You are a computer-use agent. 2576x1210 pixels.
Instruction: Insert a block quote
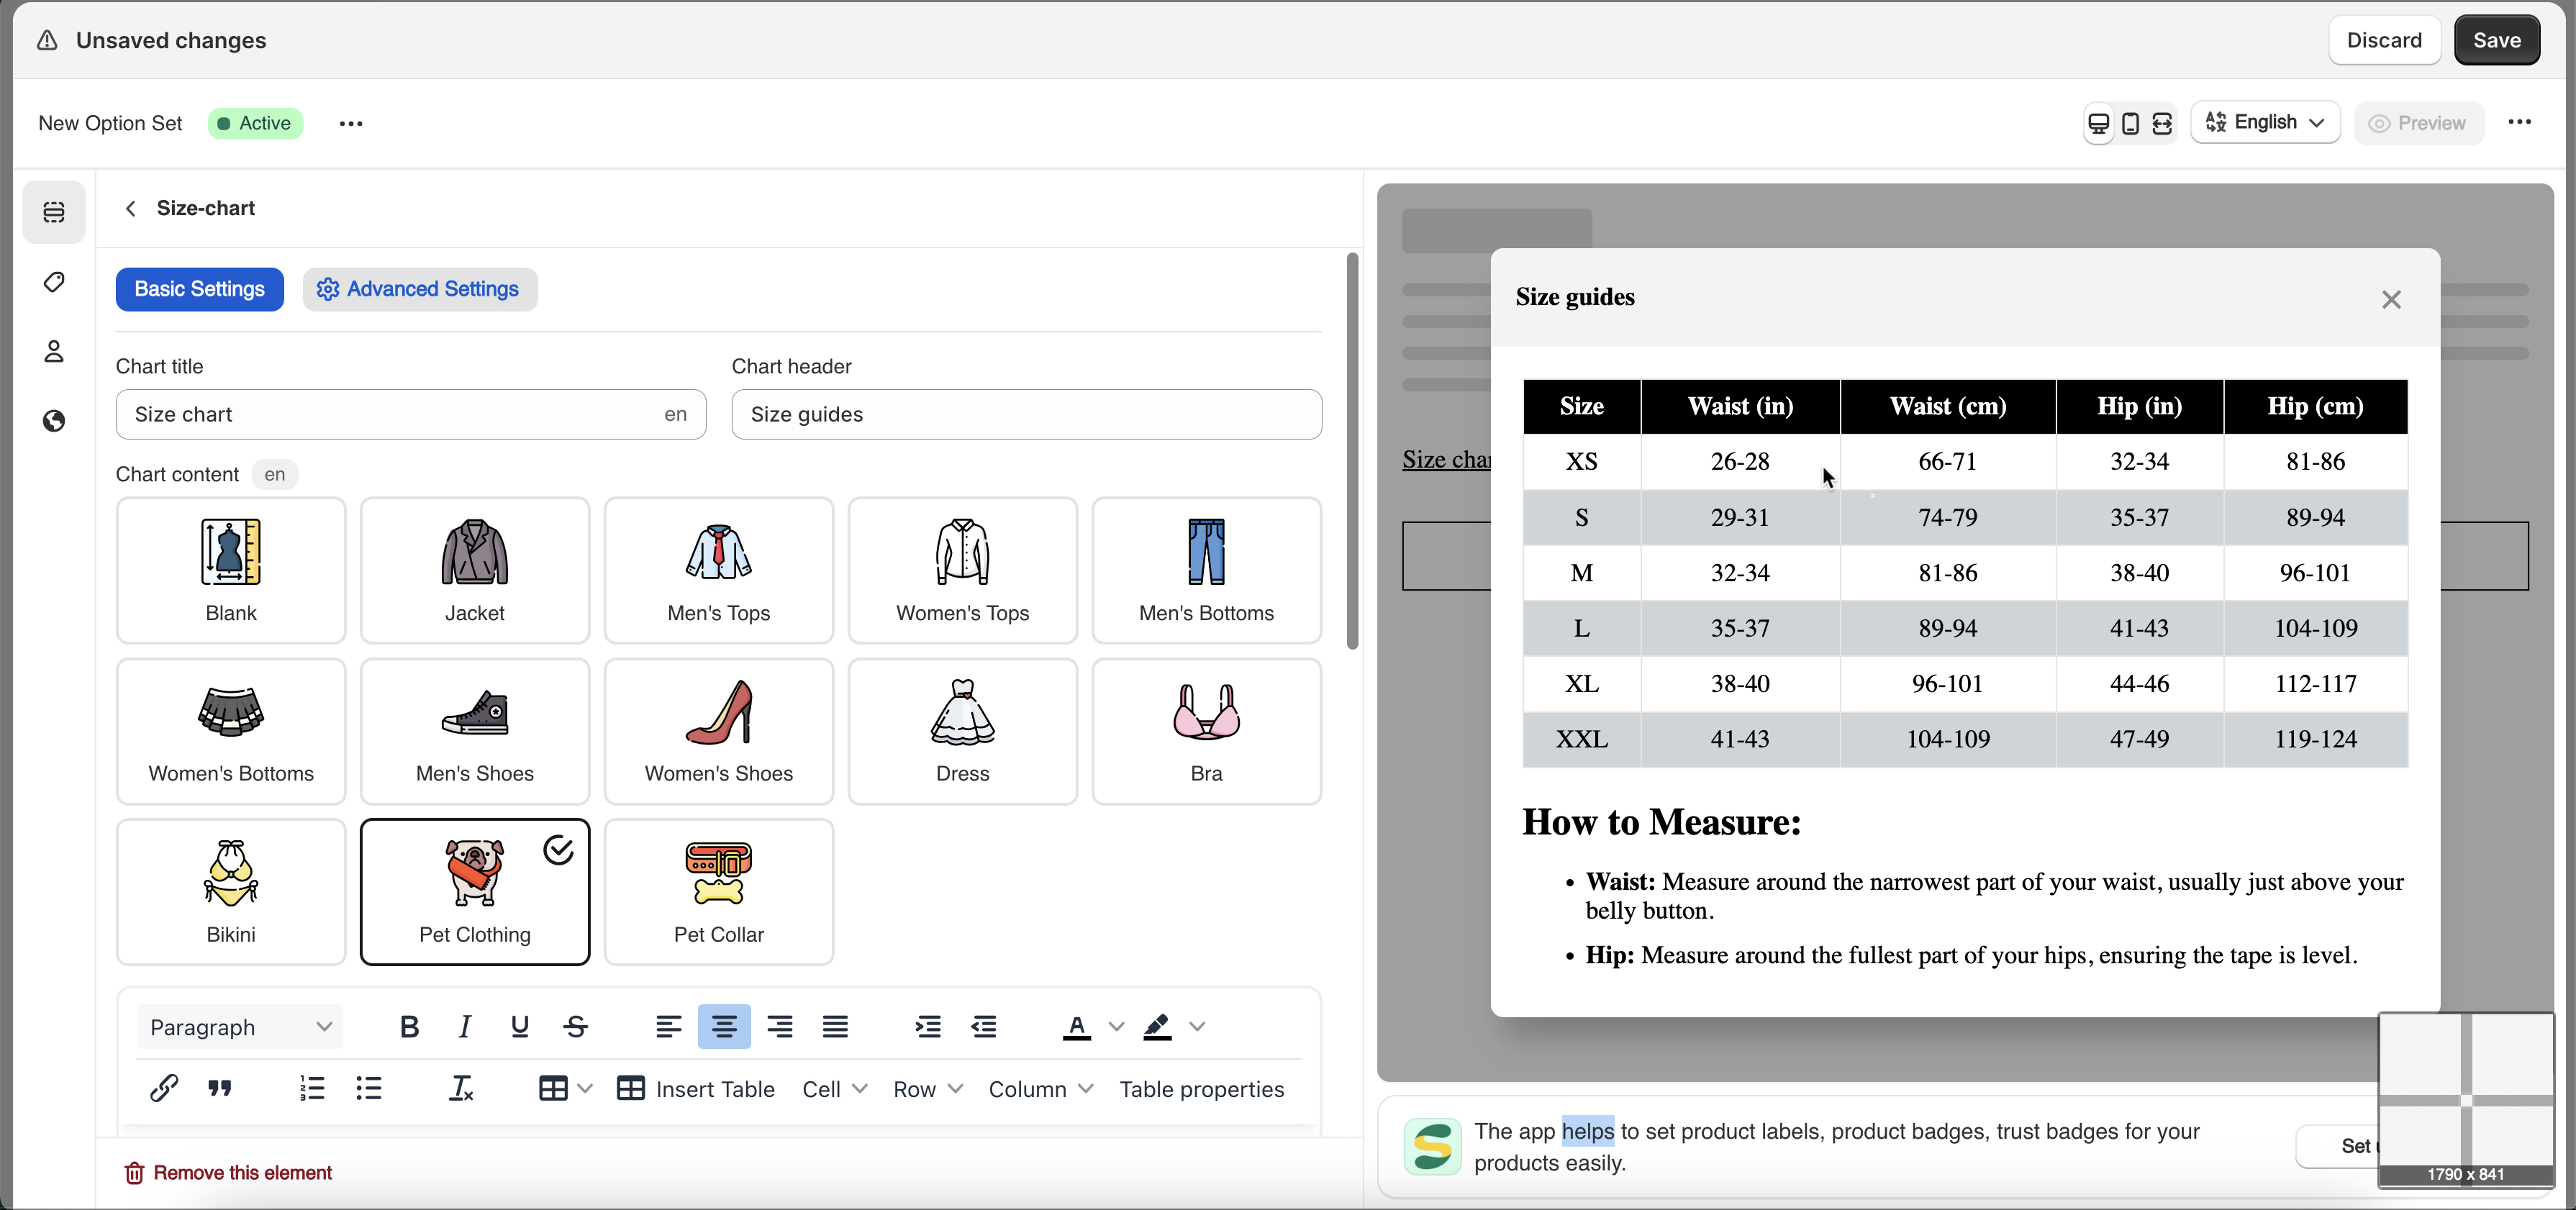[x=220, y=1088]
